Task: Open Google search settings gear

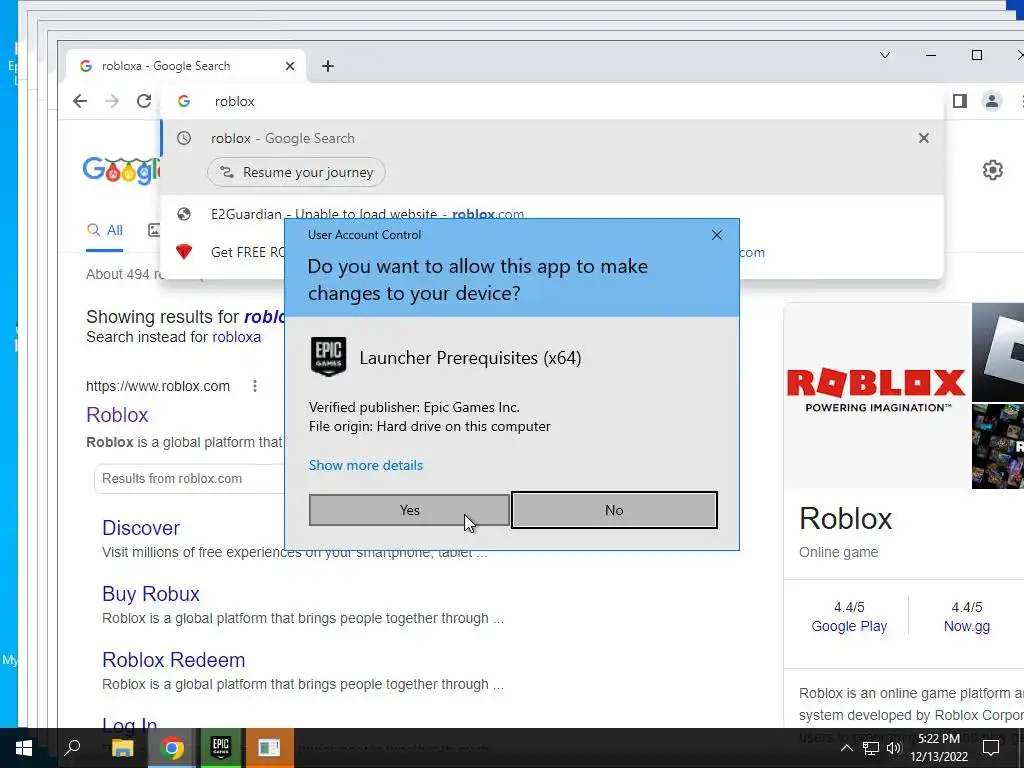Action: point(993,170)
